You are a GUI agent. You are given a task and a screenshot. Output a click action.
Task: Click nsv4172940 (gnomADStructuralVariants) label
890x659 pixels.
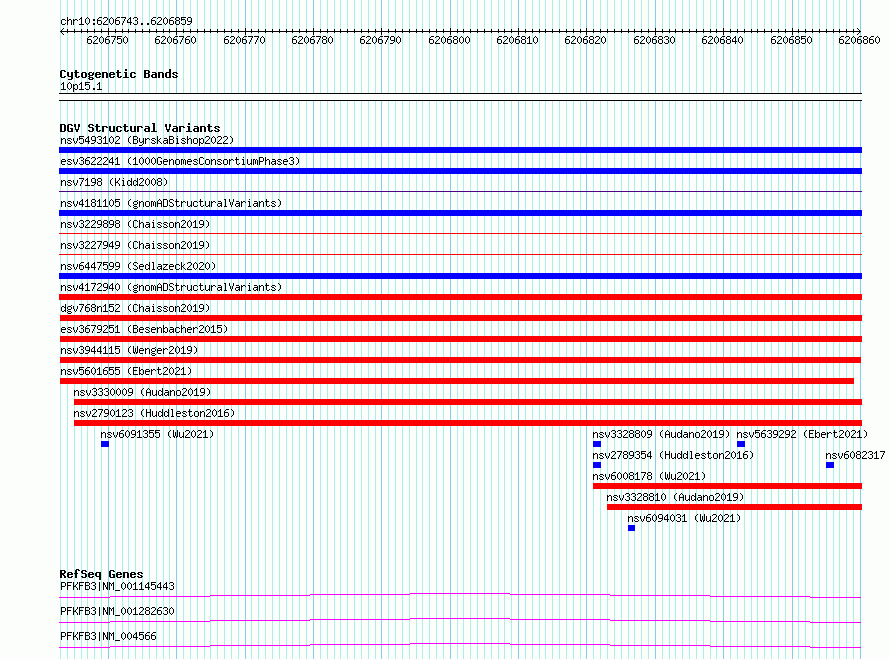(x=171, y=287)
